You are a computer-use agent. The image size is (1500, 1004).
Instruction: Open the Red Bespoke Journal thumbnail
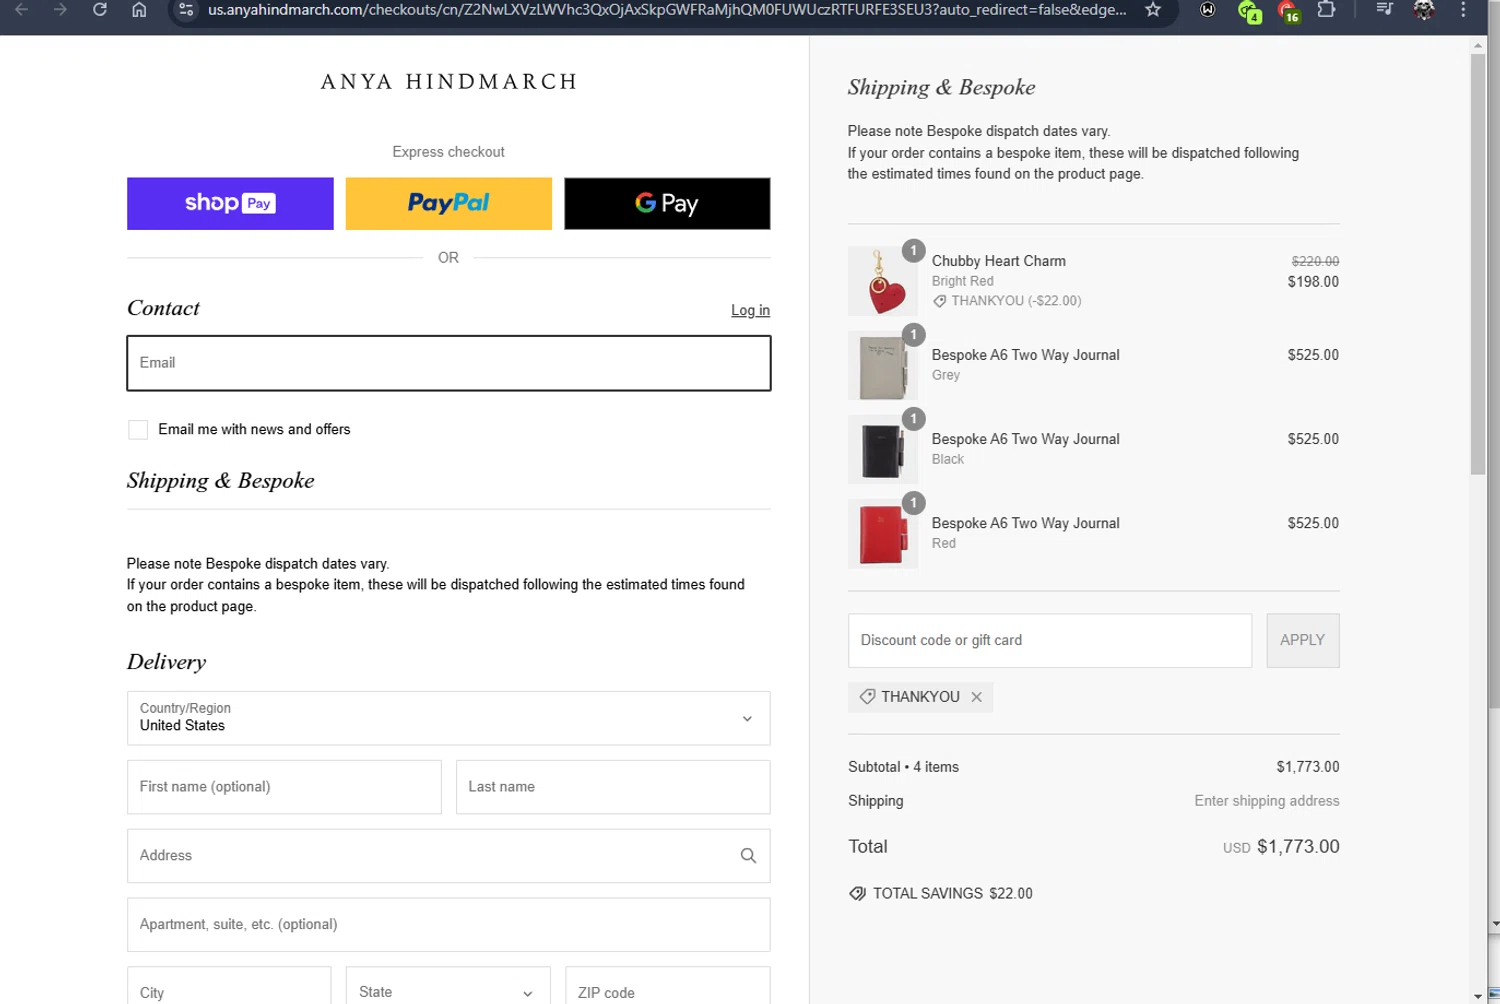pyautogui.click(x=882, y=533)
